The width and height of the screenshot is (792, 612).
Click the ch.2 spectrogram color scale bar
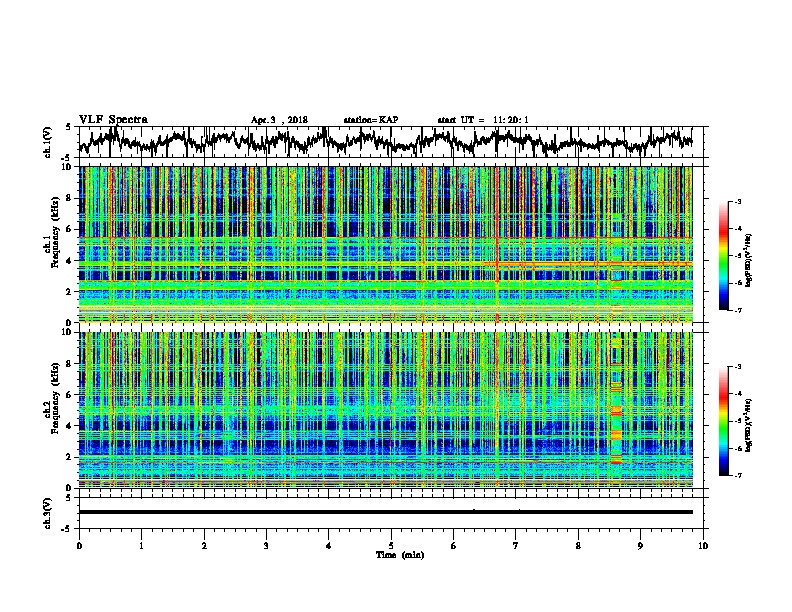coord(724,421)
